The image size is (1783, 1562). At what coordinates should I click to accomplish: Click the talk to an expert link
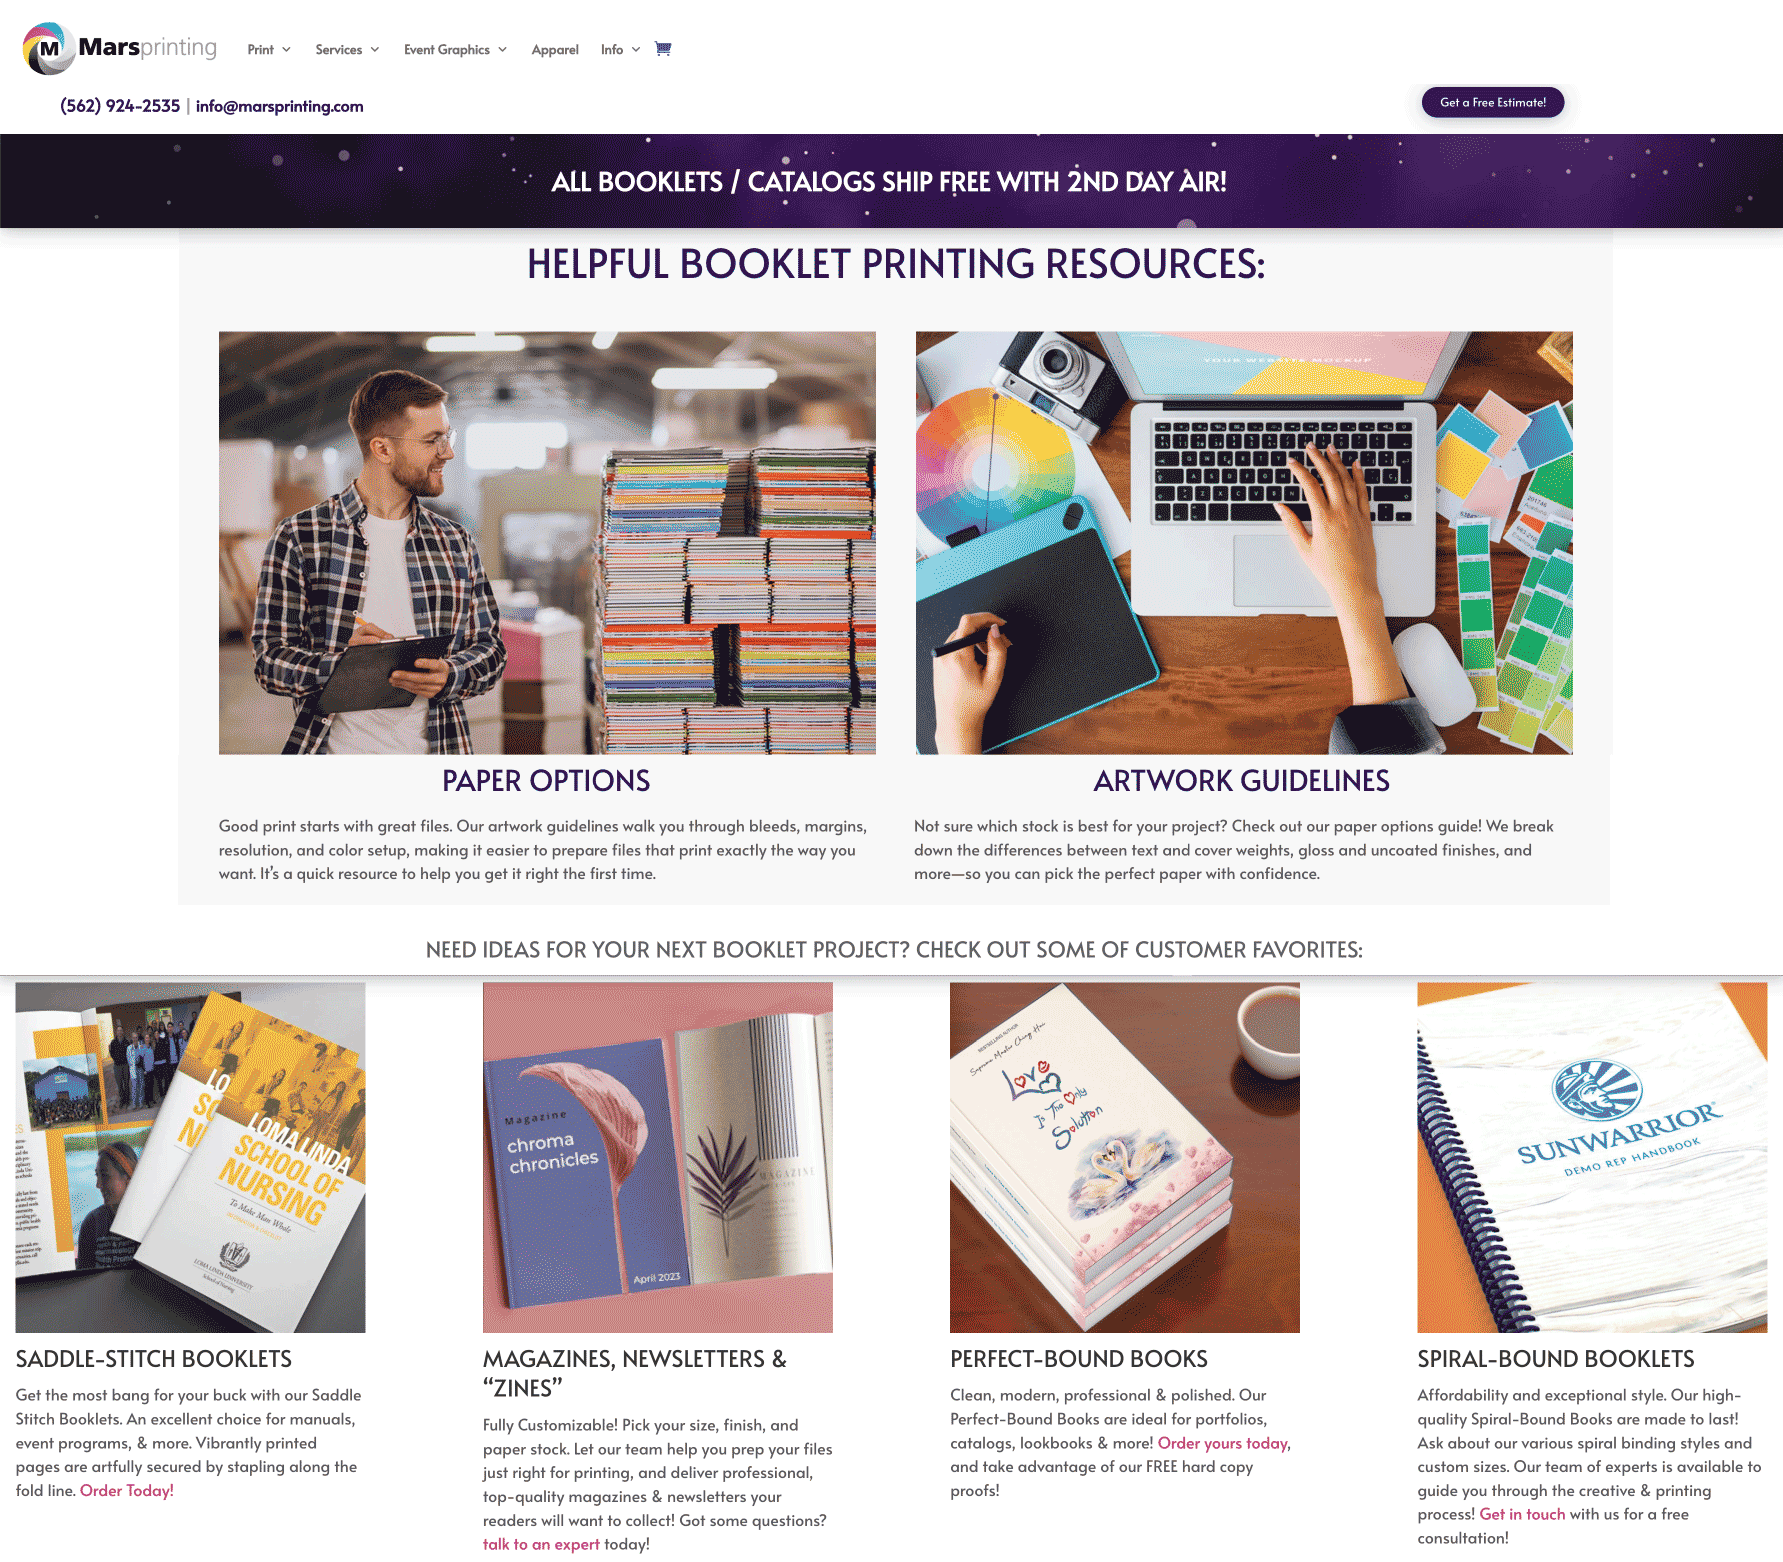541,1544
